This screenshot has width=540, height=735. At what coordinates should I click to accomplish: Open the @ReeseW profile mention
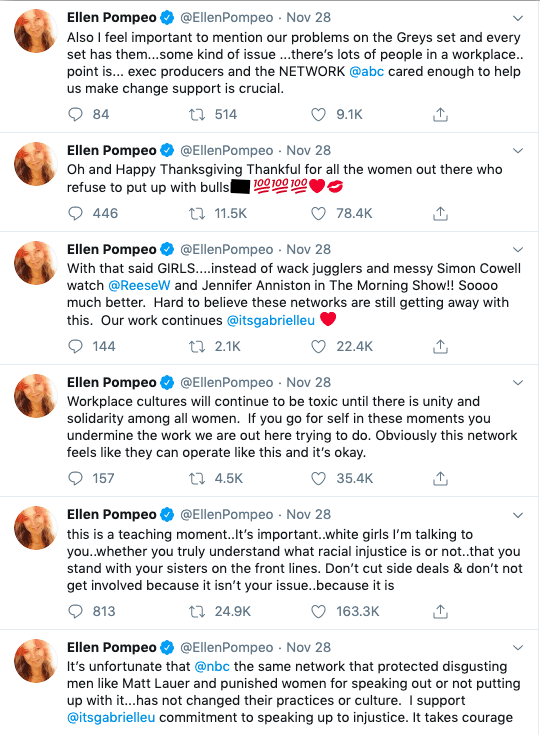click(139, 285)
